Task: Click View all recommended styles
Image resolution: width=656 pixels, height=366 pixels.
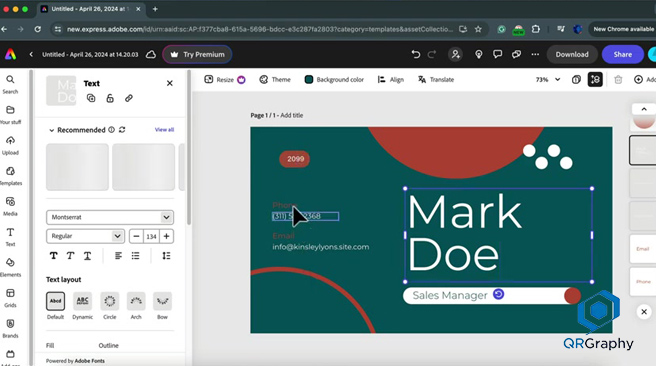Action: [x=164, y=130]
